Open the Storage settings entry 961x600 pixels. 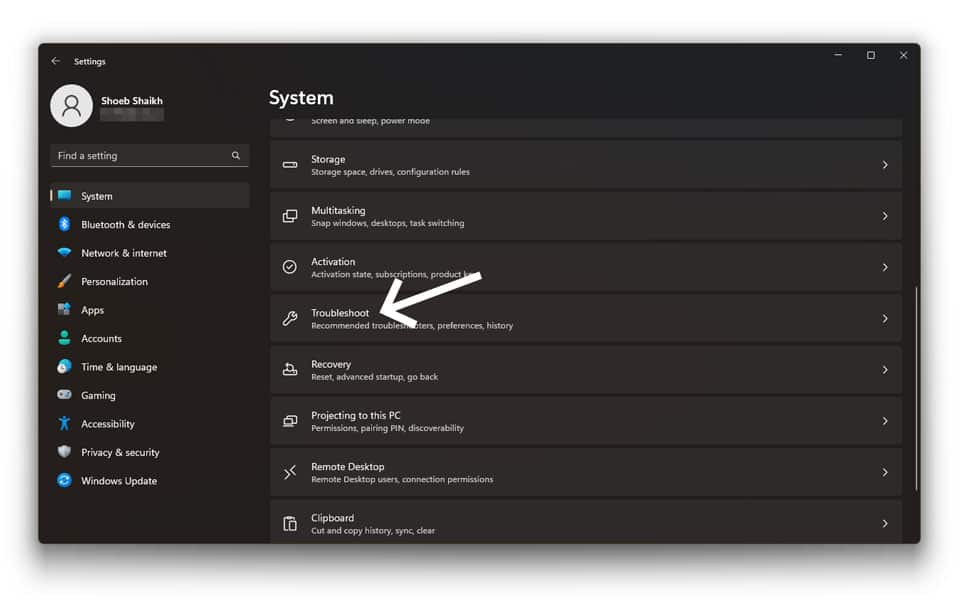tap(585, 165)
